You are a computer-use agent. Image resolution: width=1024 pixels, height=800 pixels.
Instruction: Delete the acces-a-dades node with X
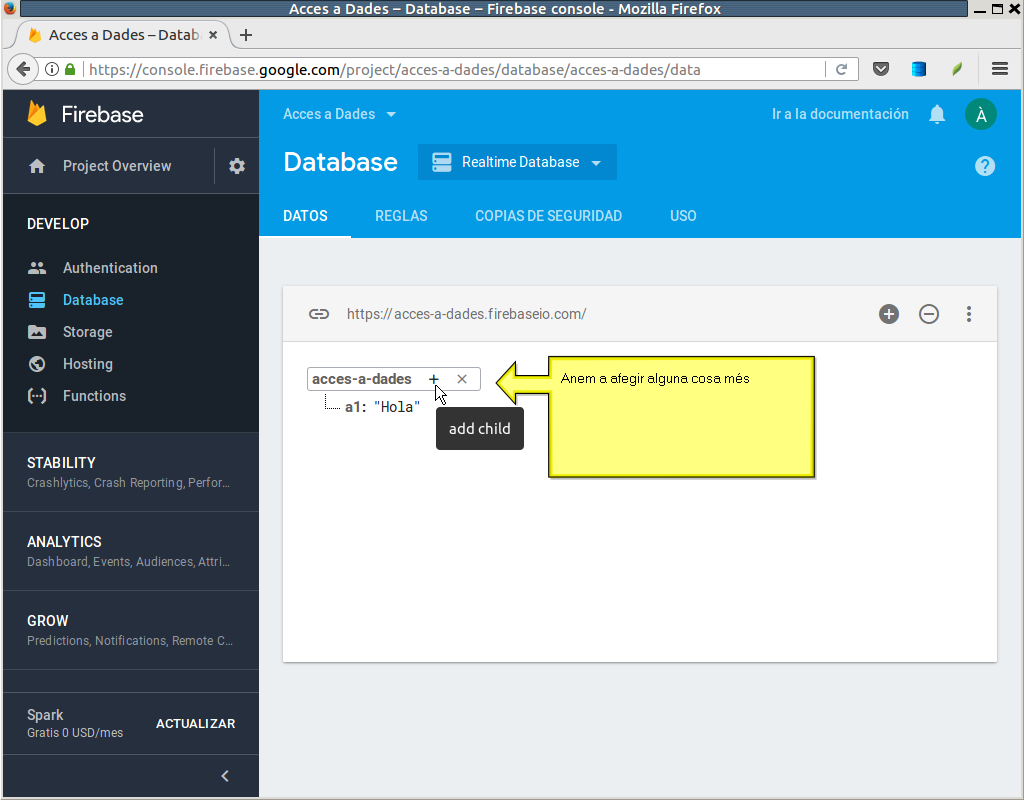pos(462,379)
